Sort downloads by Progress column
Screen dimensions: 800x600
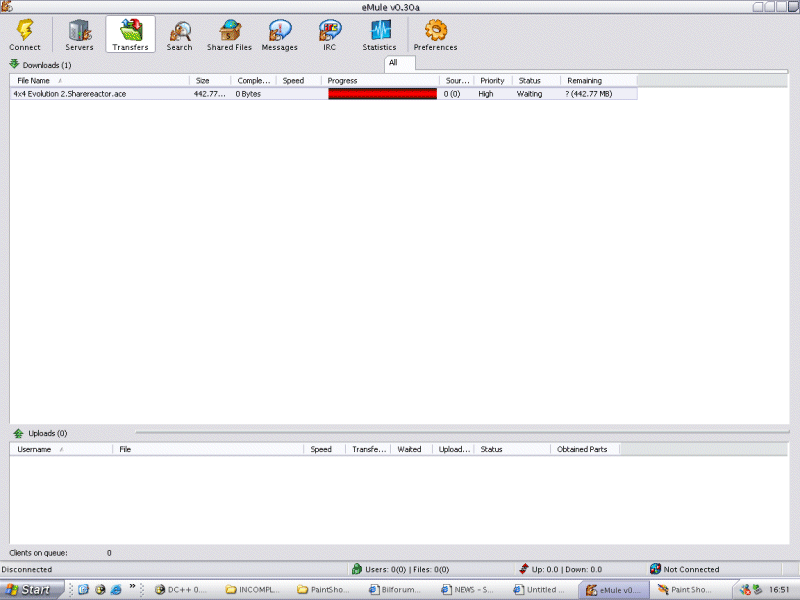point(380,81)
